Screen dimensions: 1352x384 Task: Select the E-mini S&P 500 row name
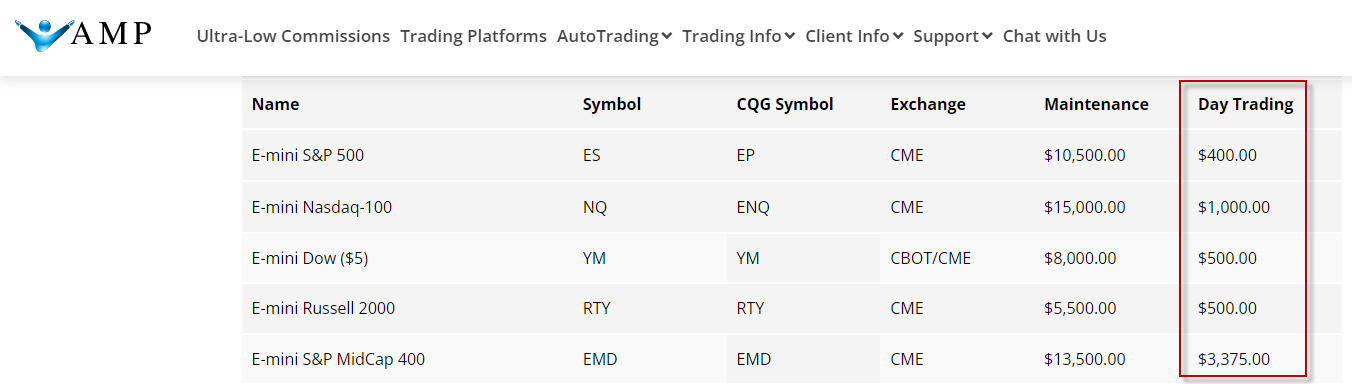[x=307, y=155]
